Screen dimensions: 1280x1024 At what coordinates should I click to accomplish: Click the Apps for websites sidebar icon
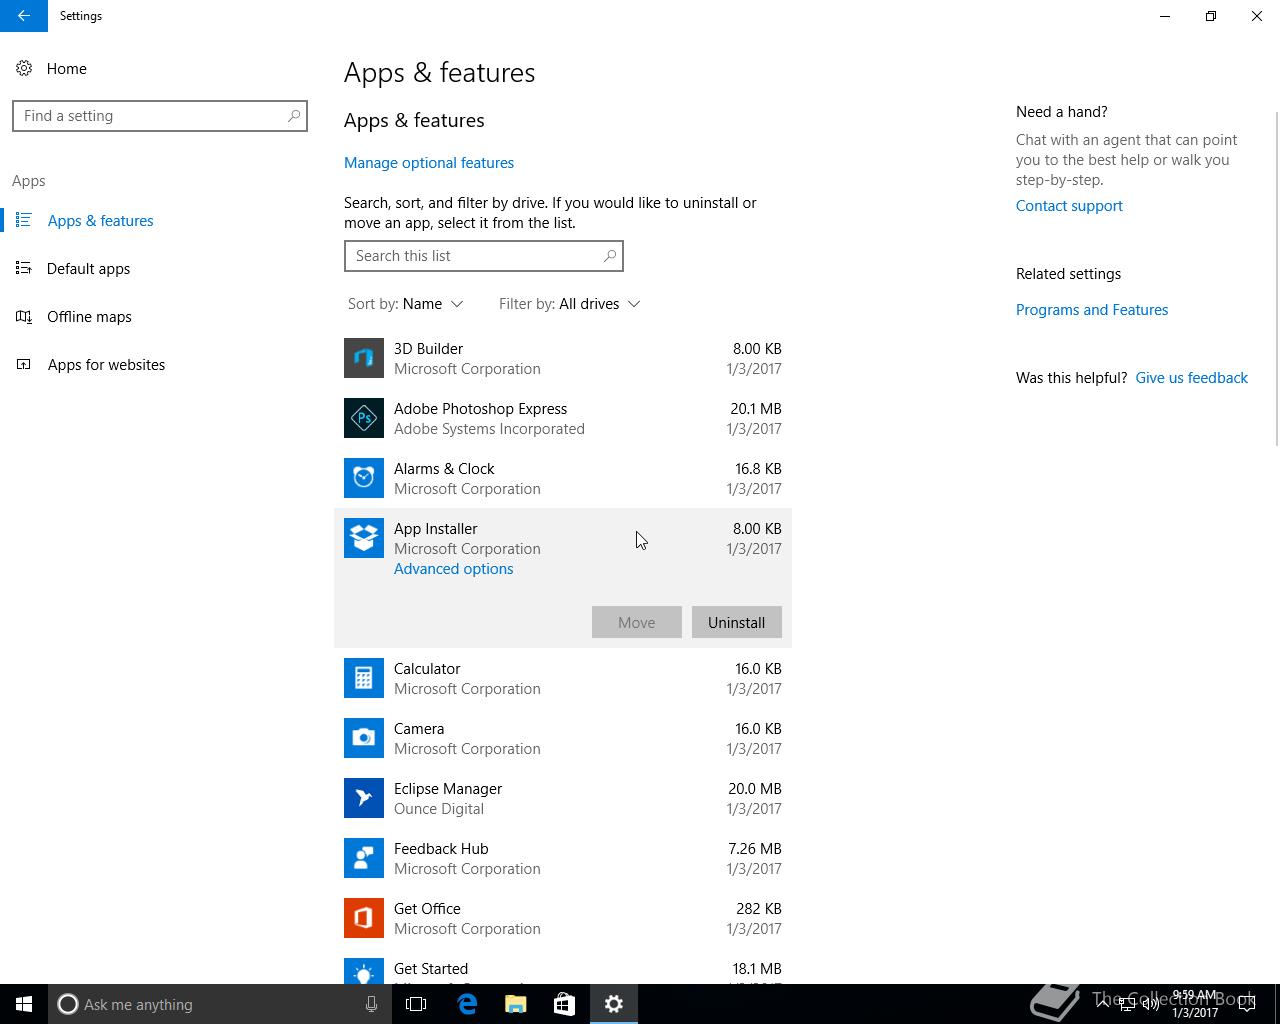click(24, 364)
